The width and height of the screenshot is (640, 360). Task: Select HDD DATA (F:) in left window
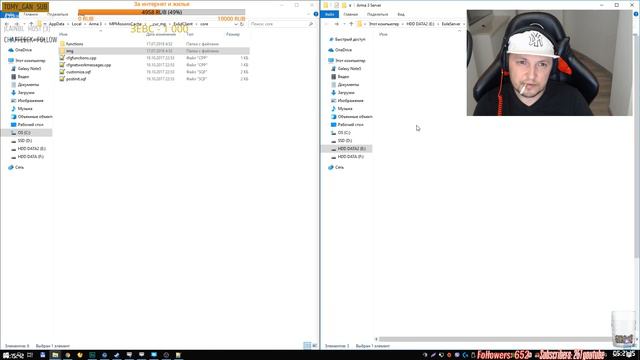(x=31, y=156)
